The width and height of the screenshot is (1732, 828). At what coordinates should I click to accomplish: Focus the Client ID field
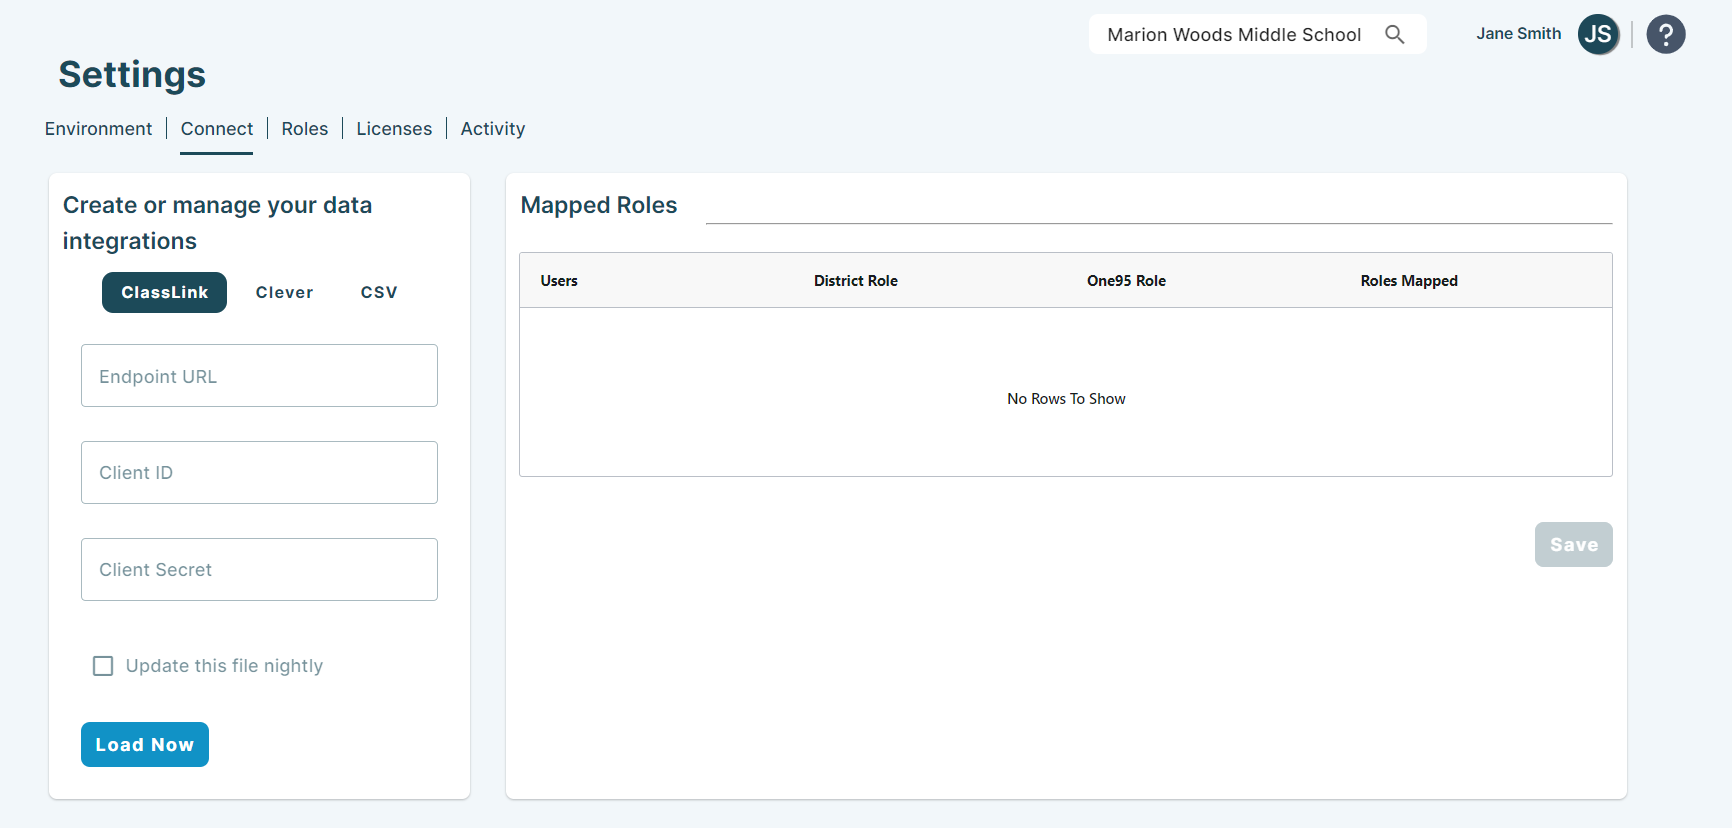tap(259, 472)
